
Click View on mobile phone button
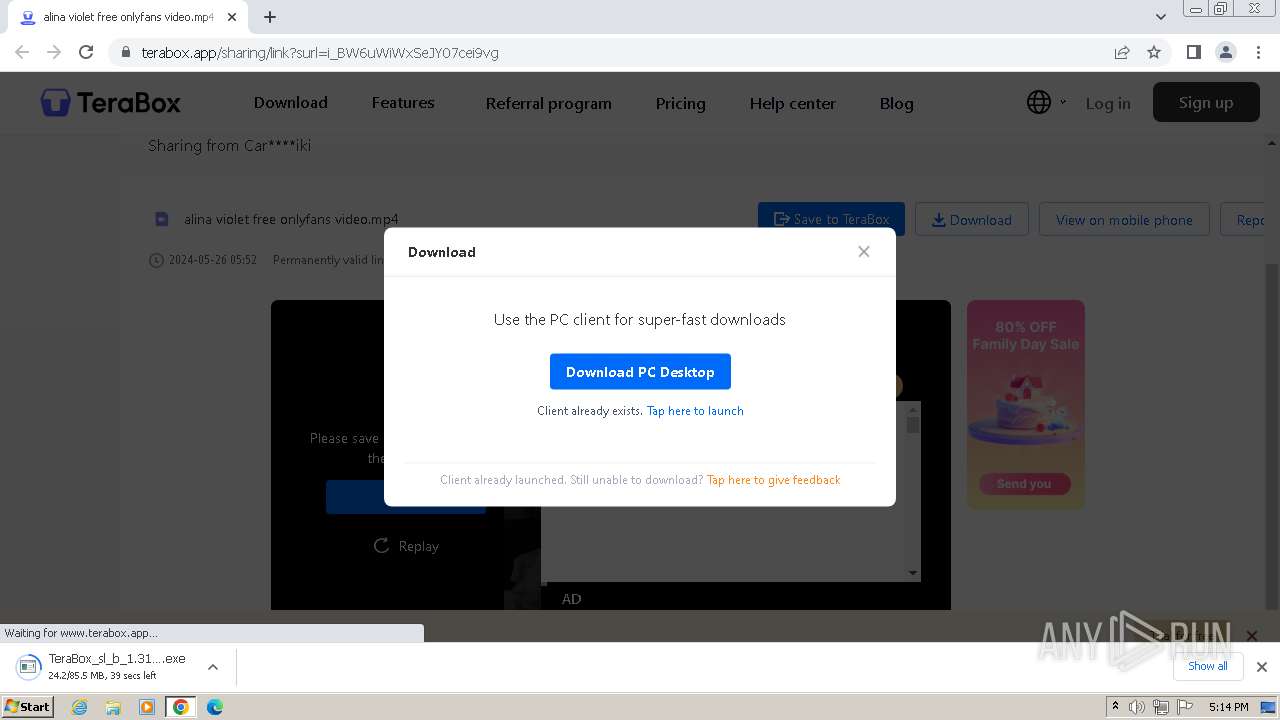pos(1124,219)
